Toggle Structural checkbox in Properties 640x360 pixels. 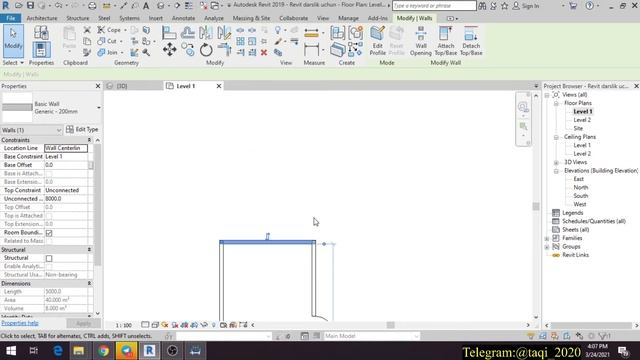pyautogui.click(x=49, y=258)
